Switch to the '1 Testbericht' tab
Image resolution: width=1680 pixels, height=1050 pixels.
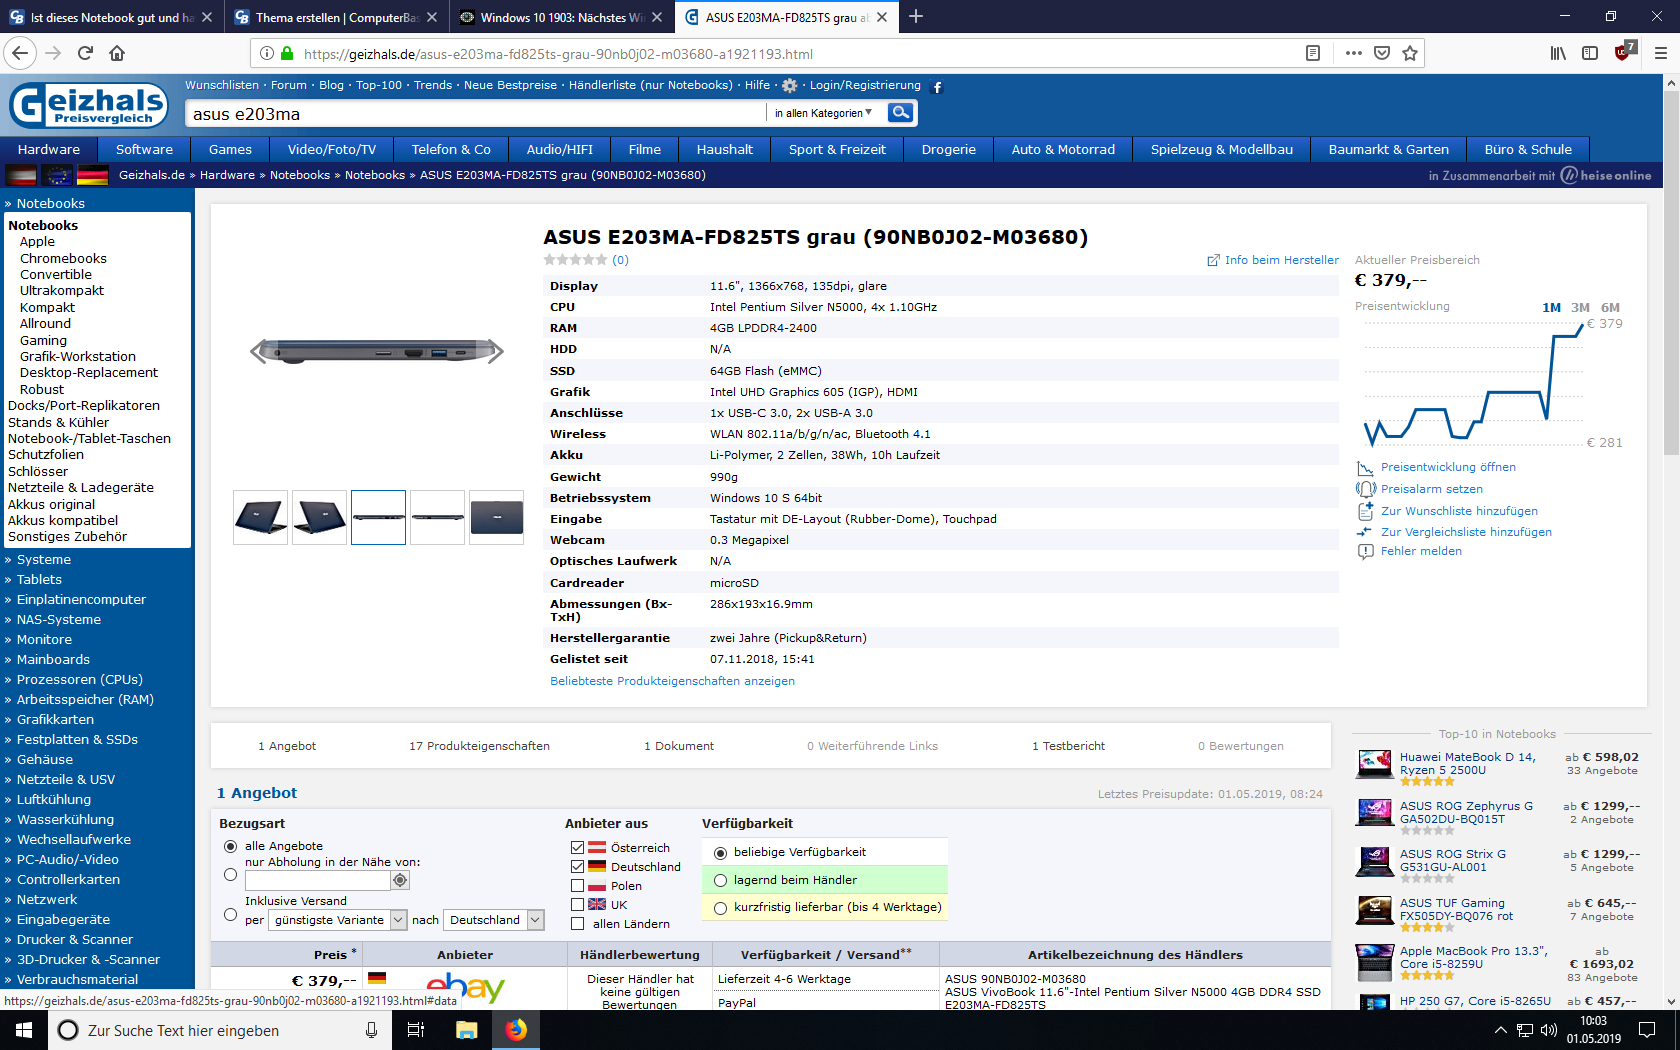pyautogui.click(x=1068, y=746)
